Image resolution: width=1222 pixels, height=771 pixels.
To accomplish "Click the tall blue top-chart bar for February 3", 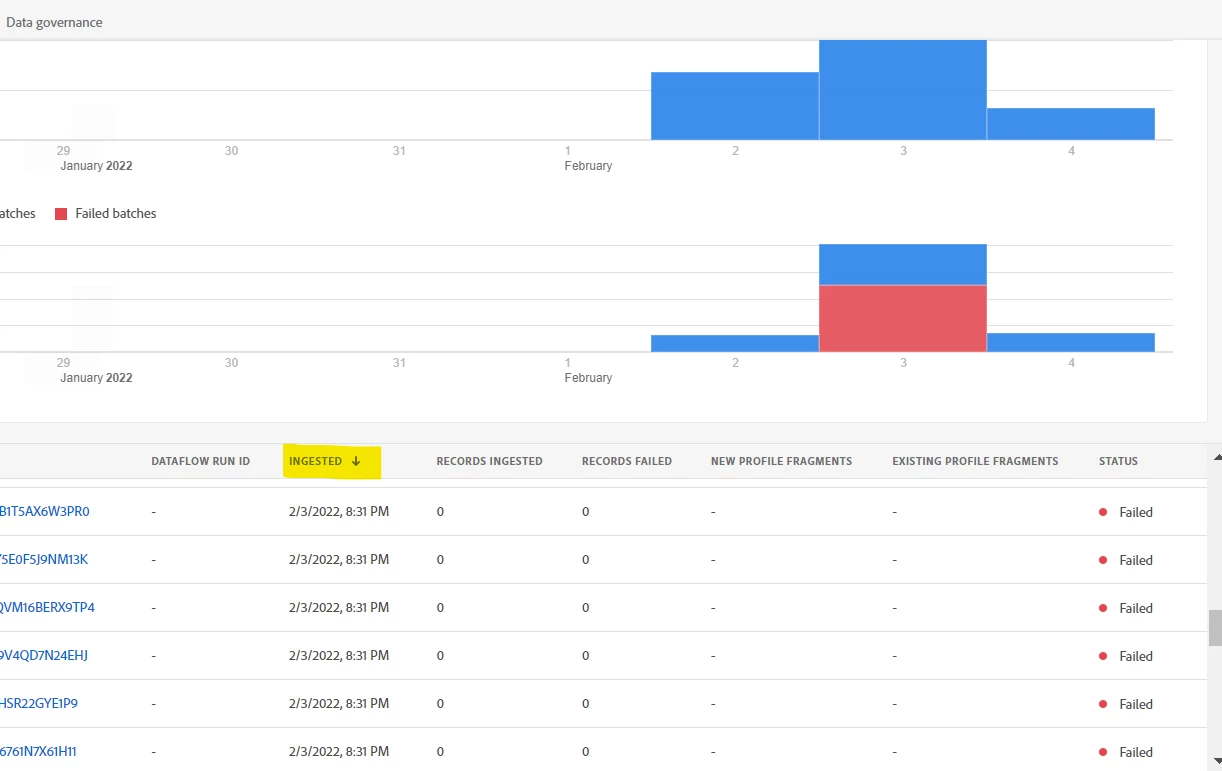I will point(903,90).
